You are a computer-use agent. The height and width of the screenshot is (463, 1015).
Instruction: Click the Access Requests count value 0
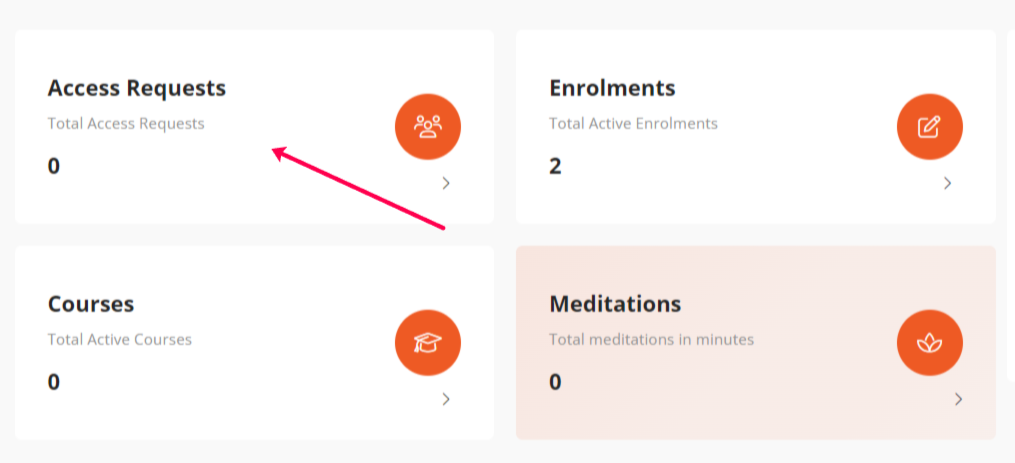54,166
